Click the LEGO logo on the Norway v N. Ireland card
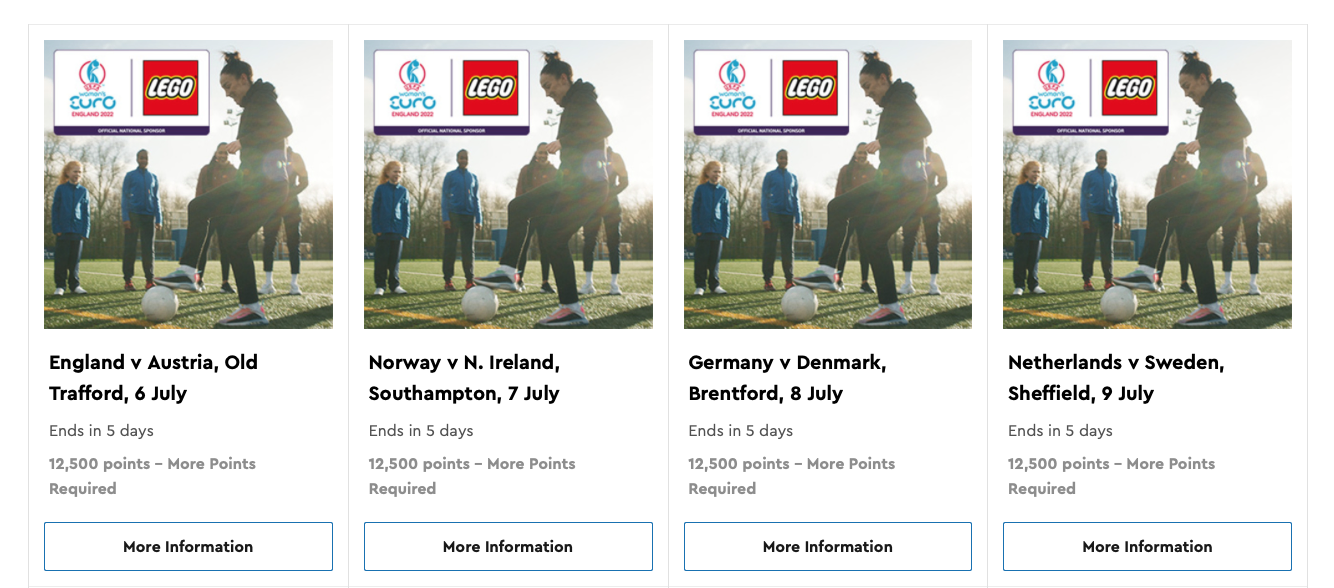 pos(490,88)
